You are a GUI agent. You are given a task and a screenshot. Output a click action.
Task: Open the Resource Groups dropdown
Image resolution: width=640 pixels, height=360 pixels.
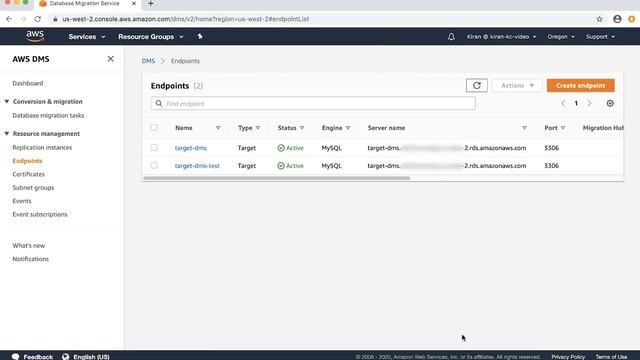coord(151,37)
